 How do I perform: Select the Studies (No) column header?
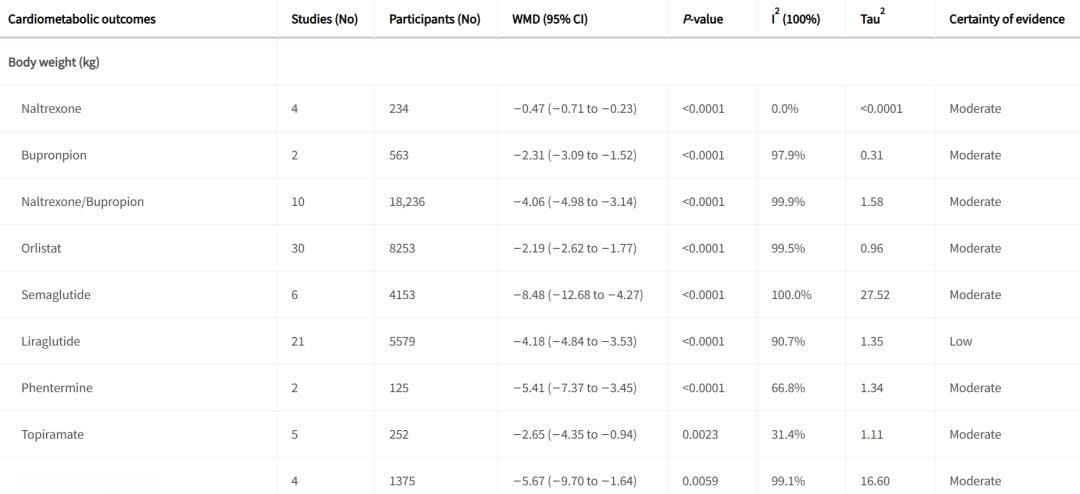pos(324,19)
